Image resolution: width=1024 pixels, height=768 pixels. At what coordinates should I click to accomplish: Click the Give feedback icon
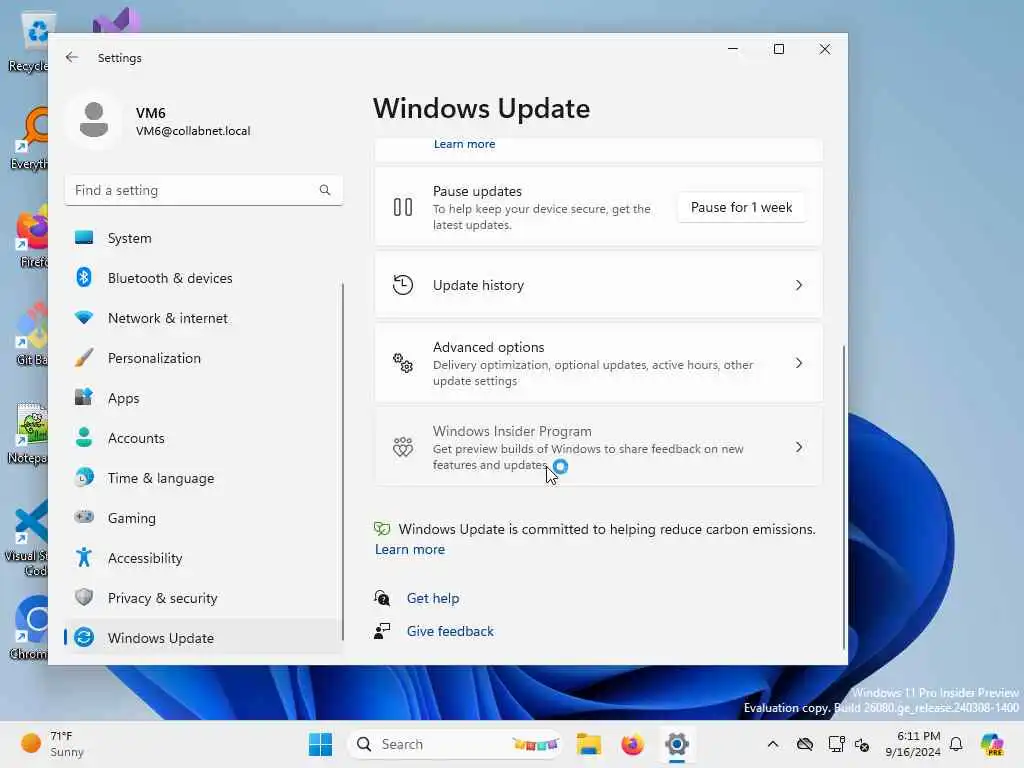pyautogui.click(x=382, y=631)
